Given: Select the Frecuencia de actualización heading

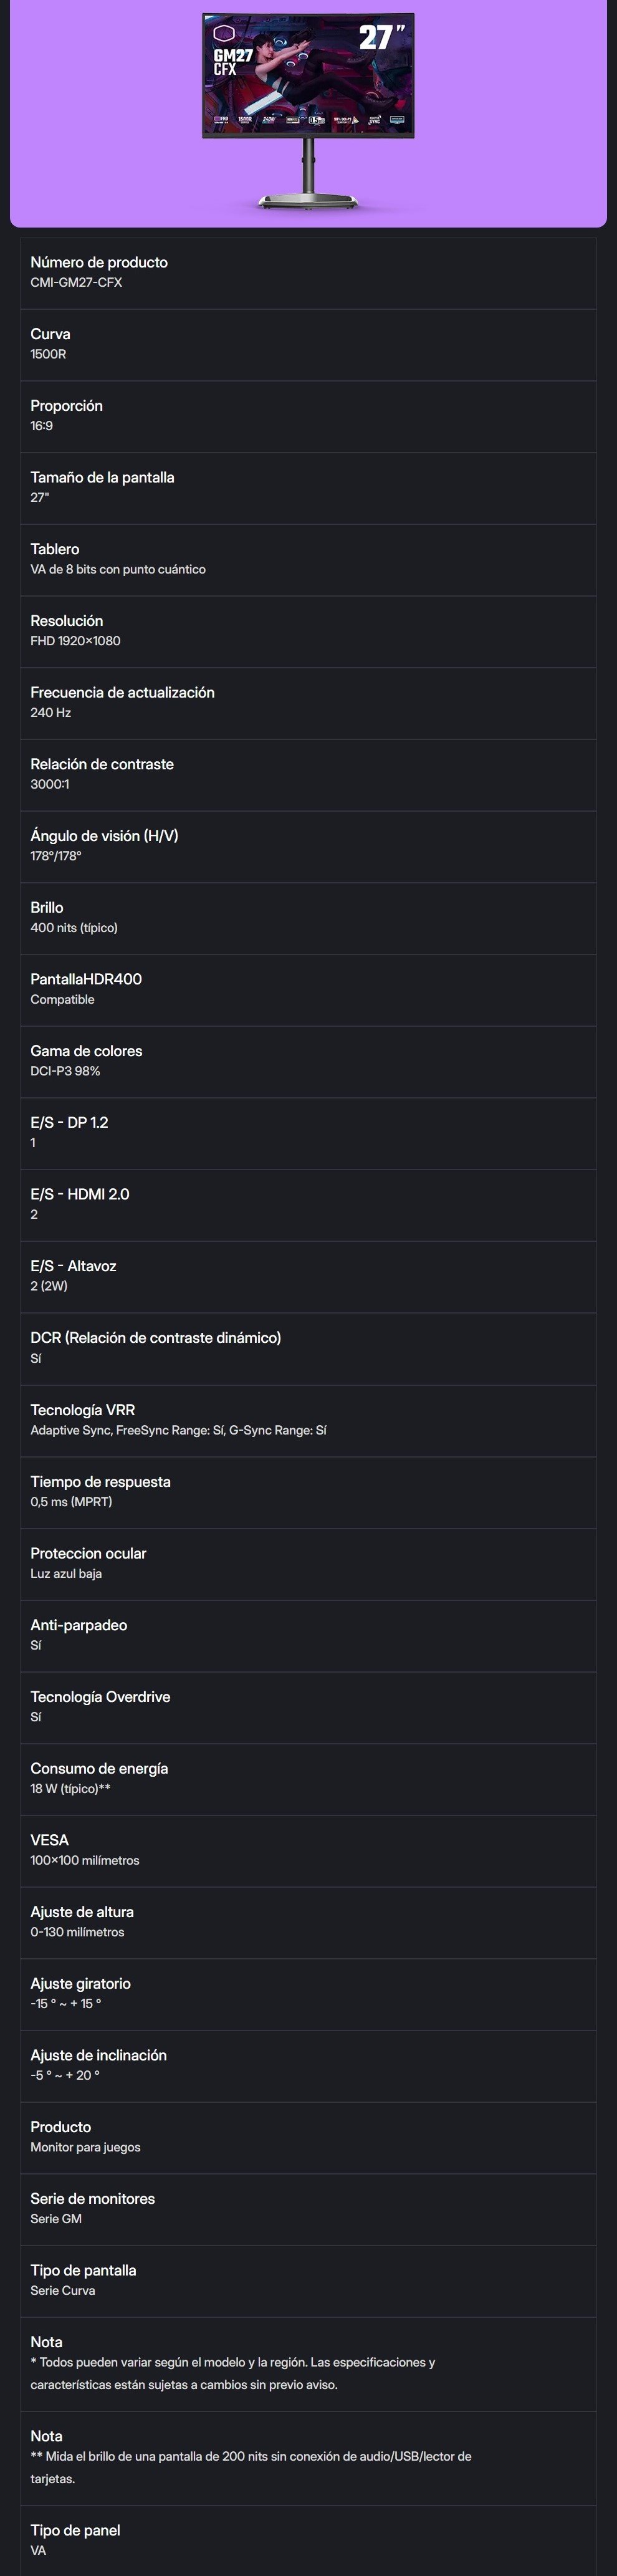Looking at the screenshot, I should (x=122, y=692).
